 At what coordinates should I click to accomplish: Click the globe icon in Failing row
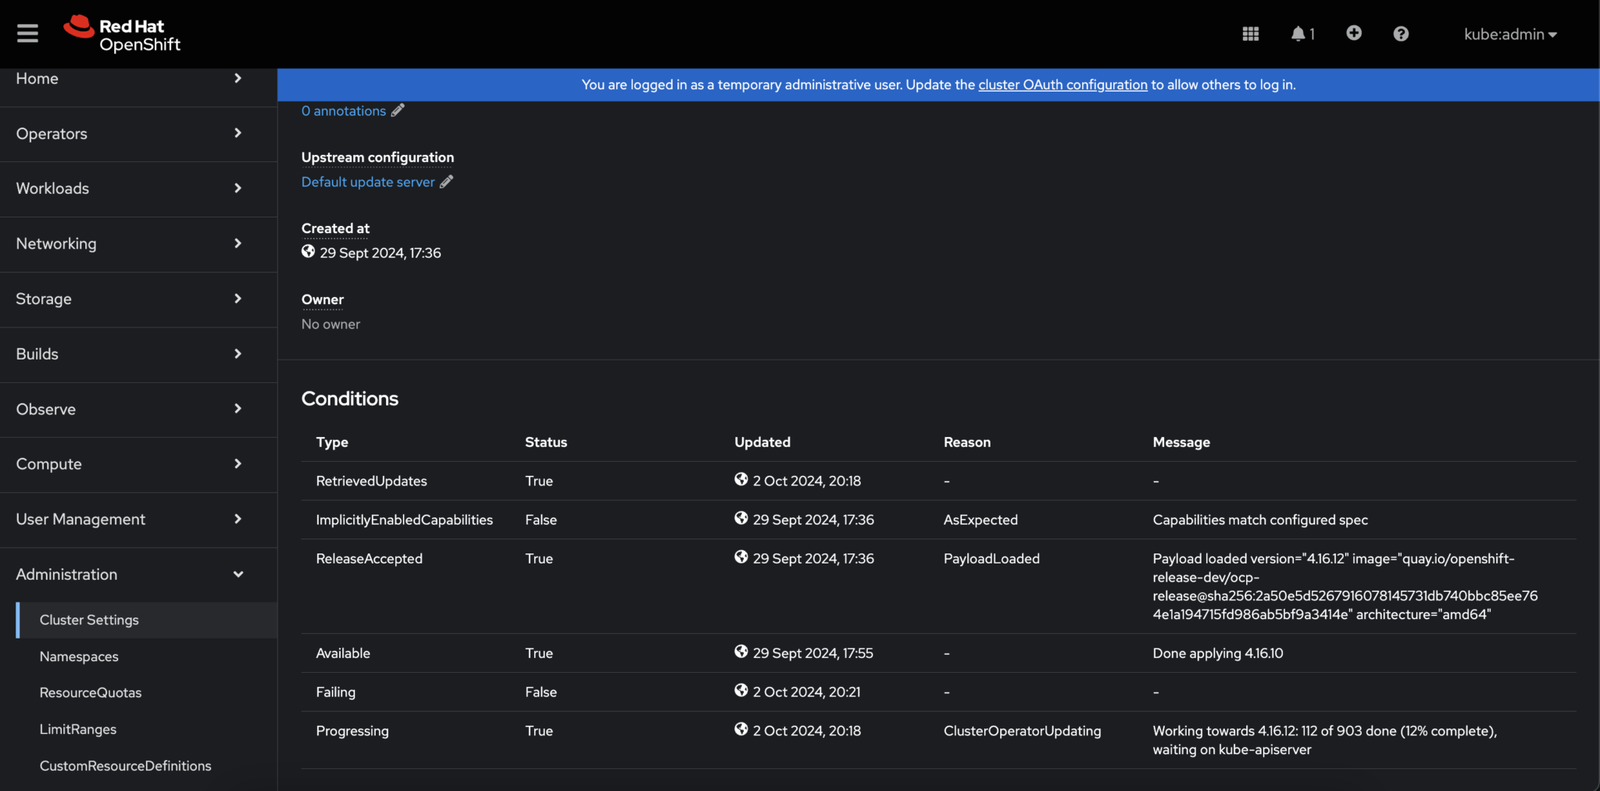(741, 691)
